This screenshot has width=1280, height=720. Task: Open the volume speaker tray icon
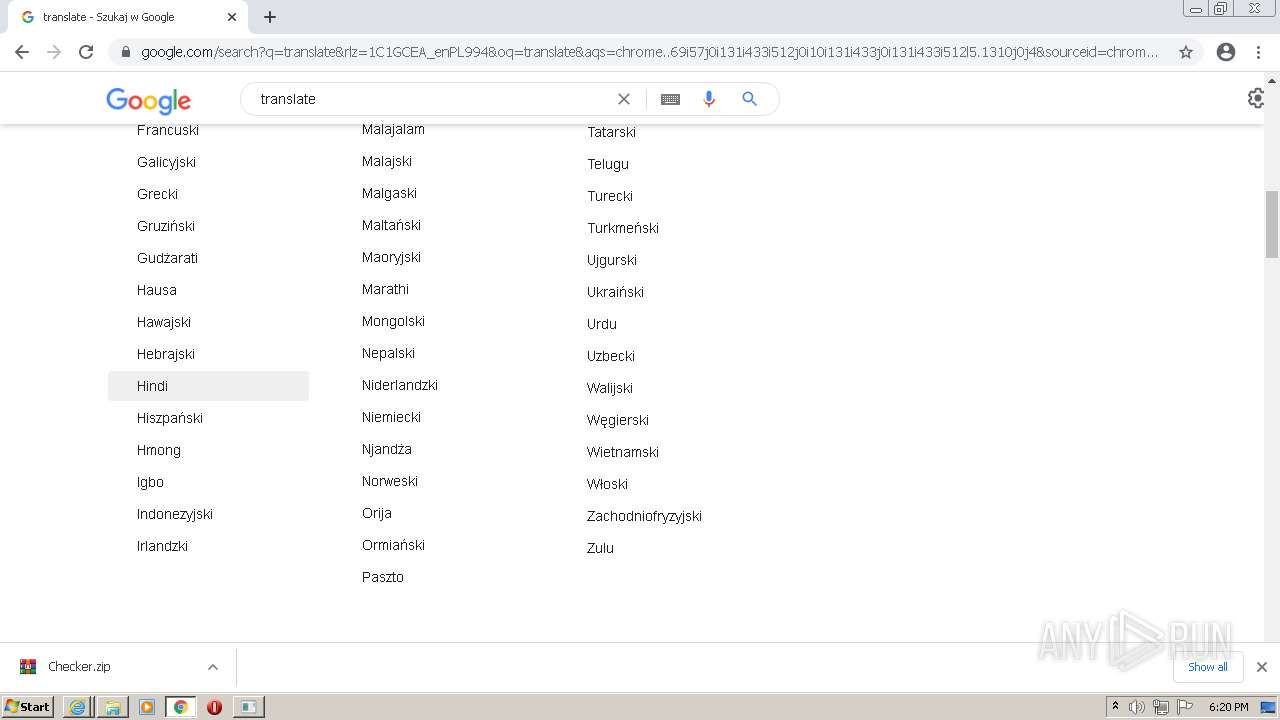coord(1136,707)
